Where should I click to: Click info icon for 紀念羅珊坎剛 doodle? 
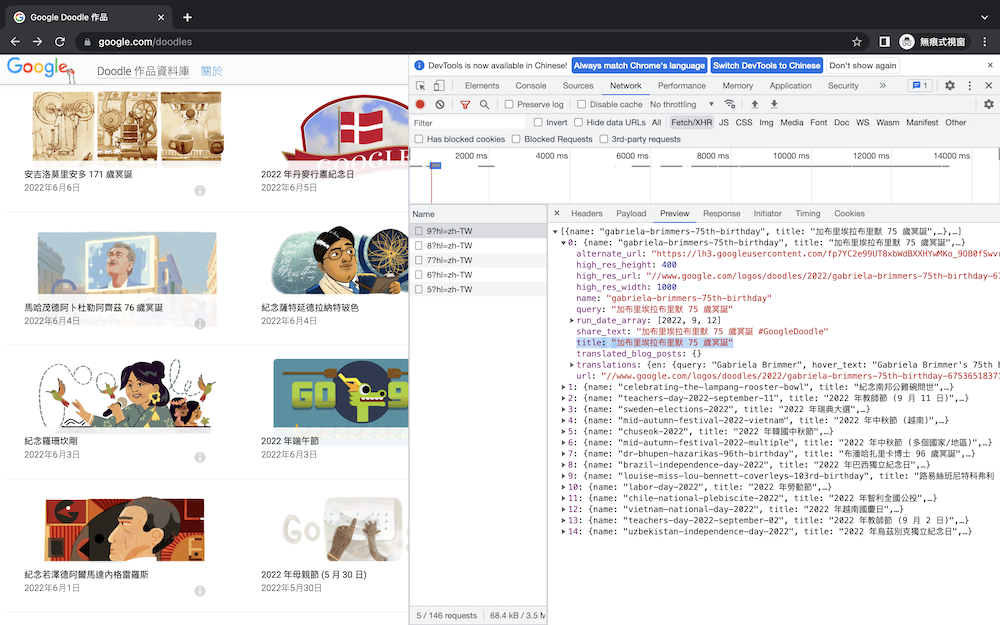pyautogui.click(x=200, y=457)
